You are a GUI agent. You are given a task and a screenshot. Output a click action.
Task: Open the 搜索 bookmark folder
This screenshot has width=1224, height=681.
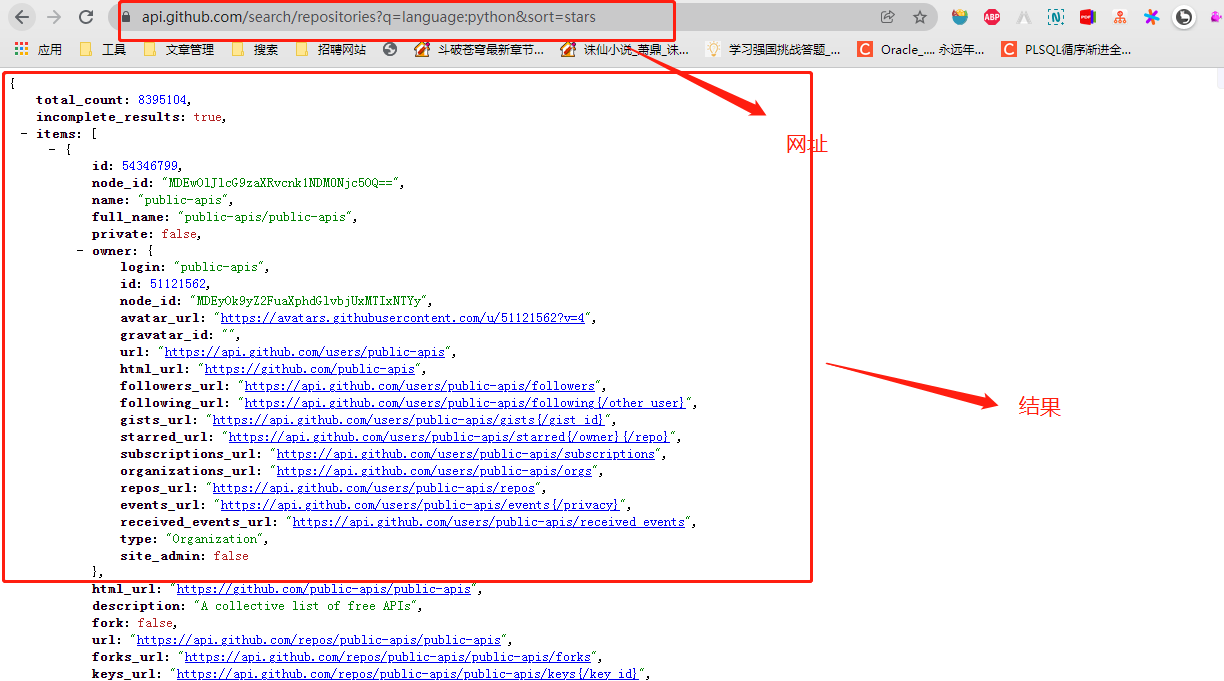pyautogui.click(x=255, y=49)
